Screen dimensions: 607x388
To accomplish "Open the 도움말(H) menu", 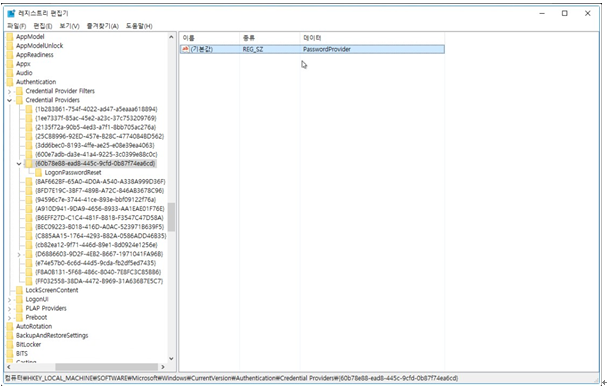I will click(139, 26).
